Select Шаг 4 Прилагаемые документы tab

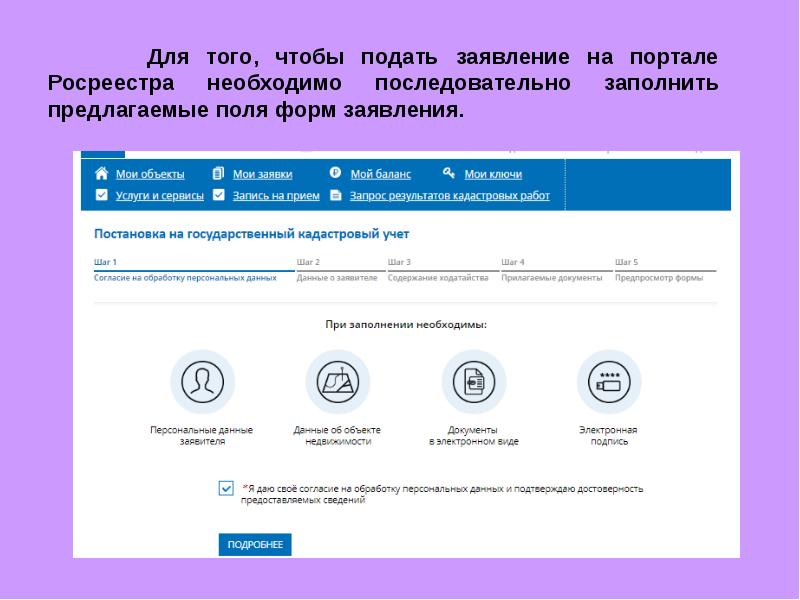(x=551, y=271)
